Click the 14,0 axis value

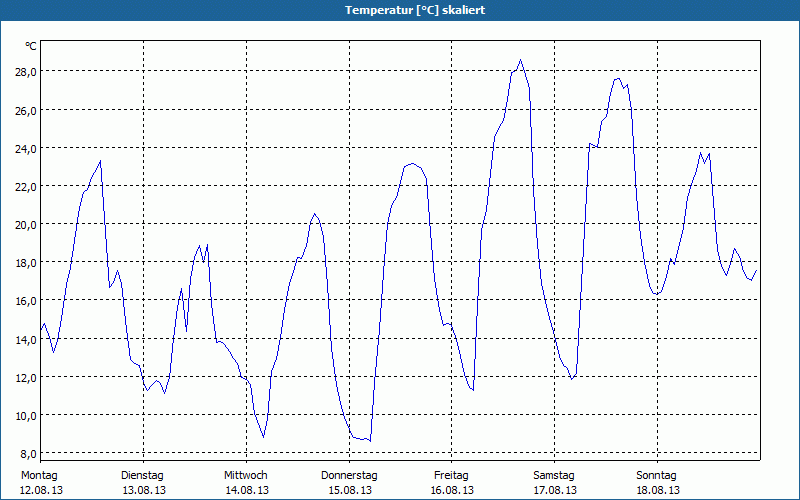click(x=26, y=339)
